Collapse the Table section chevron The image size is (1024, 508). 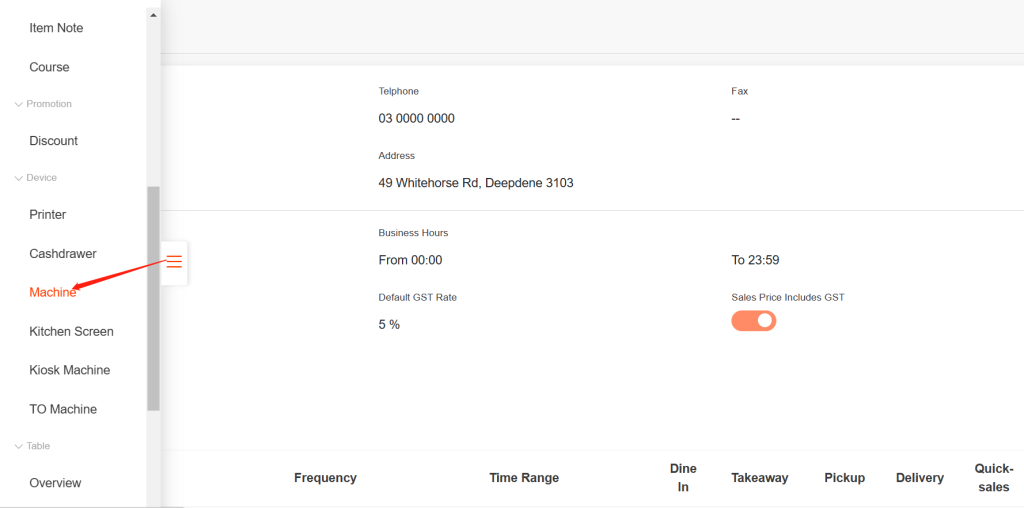[x=18, y=446]
